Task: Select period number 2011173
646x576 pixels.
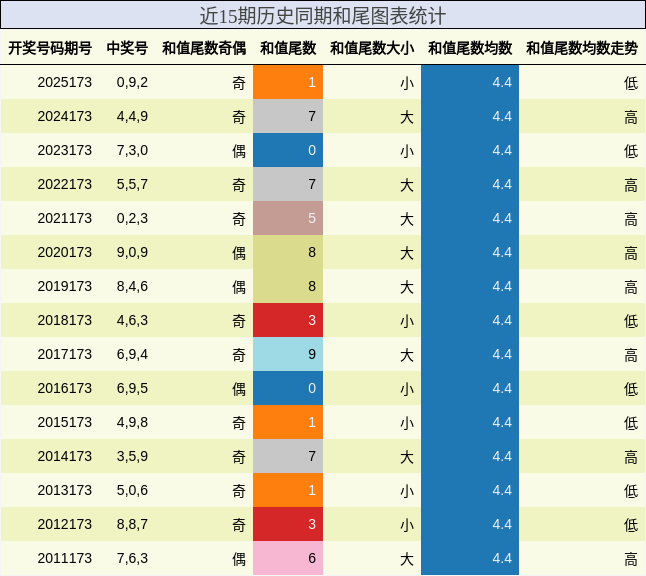Action: click(x=65, y=558)
